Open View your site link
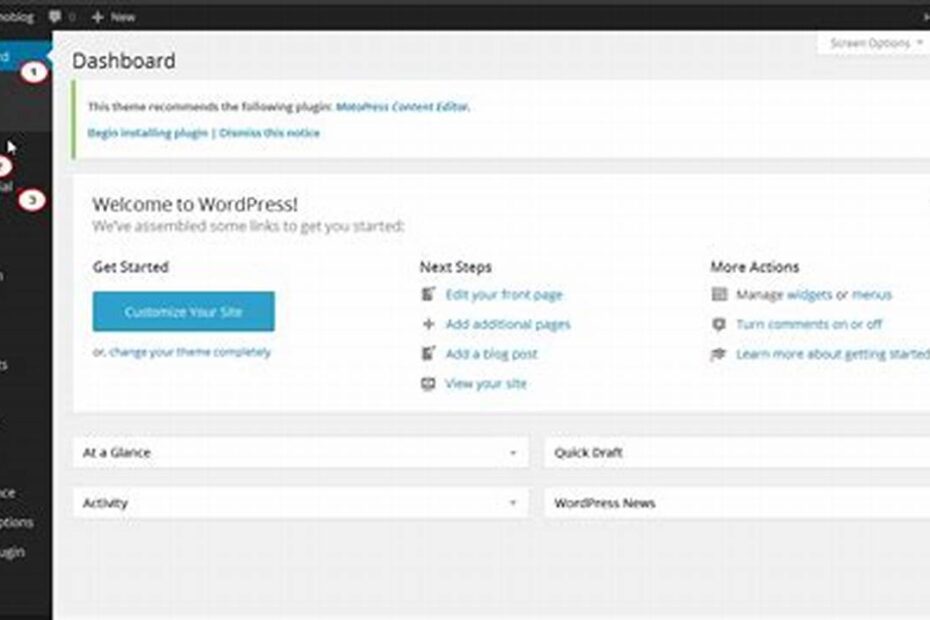930x620 pixels. [x=486, y=384]
